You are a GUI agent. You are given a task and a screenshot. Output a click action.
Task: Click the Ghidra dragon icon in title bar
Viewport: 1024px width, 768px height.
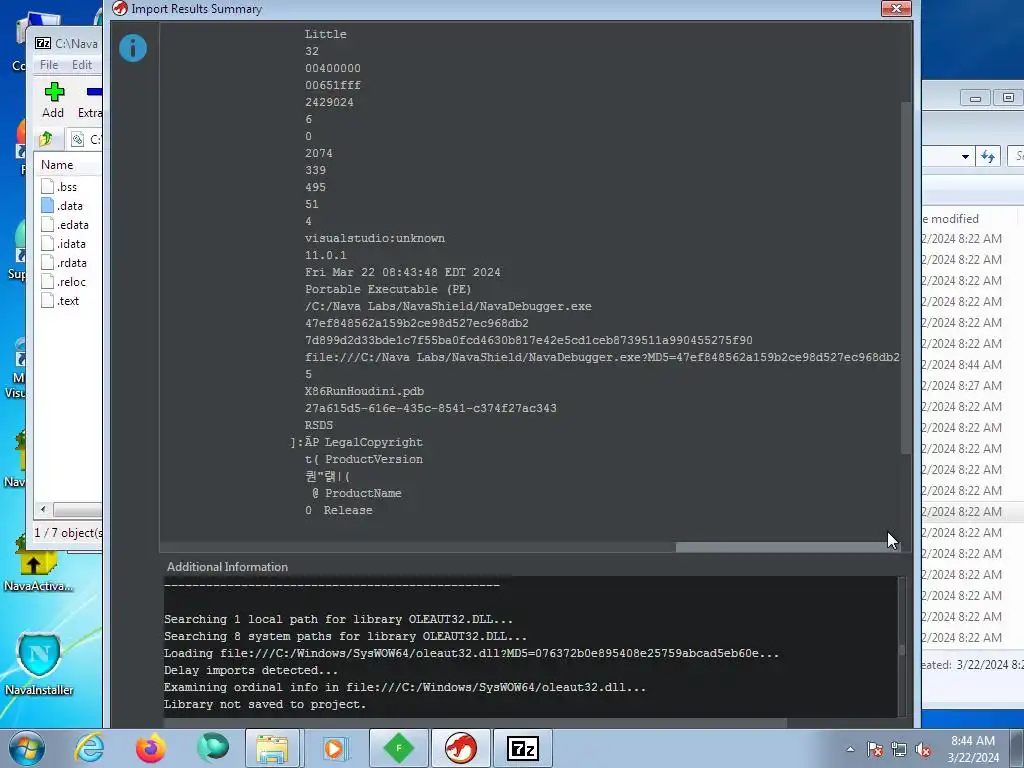120,8
